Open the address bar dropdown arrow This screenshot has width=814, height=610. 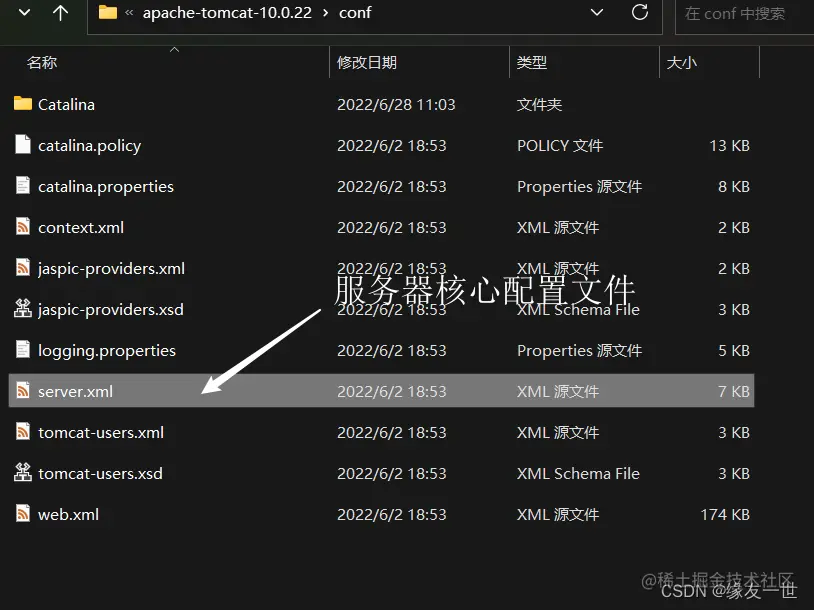click(x=597, y=13)
